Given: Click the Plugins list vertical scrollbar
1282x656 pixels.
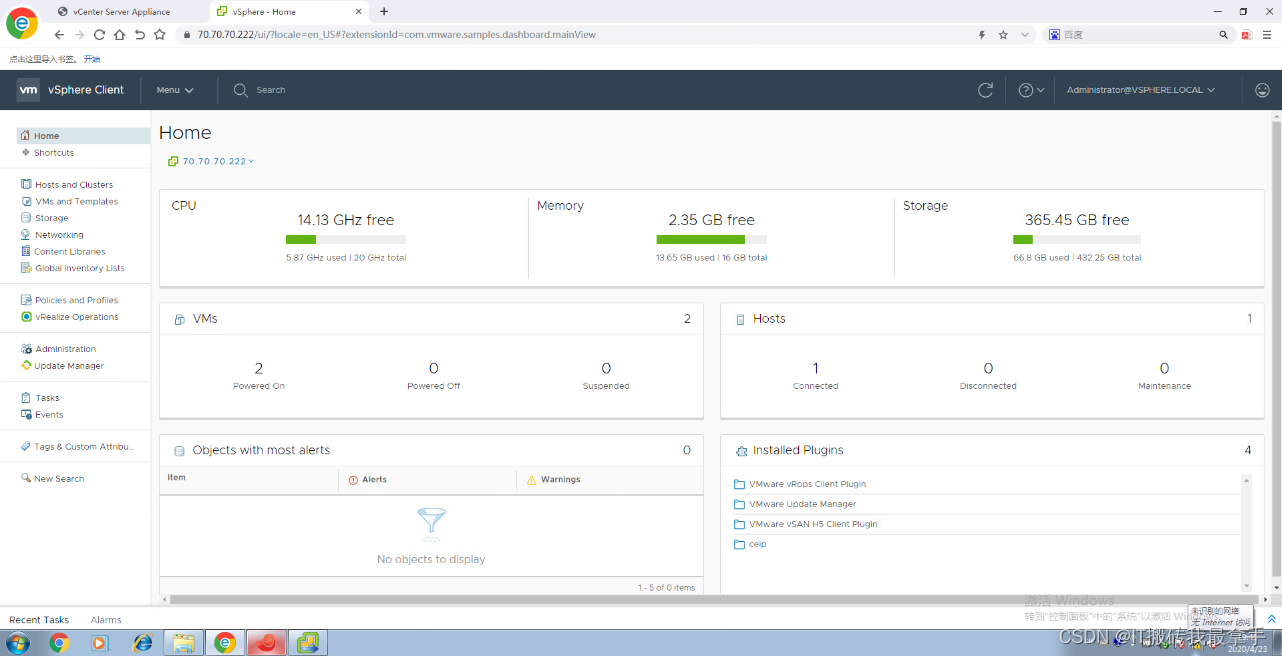Looking at the screenshot, I should [x=1247, y=533].
